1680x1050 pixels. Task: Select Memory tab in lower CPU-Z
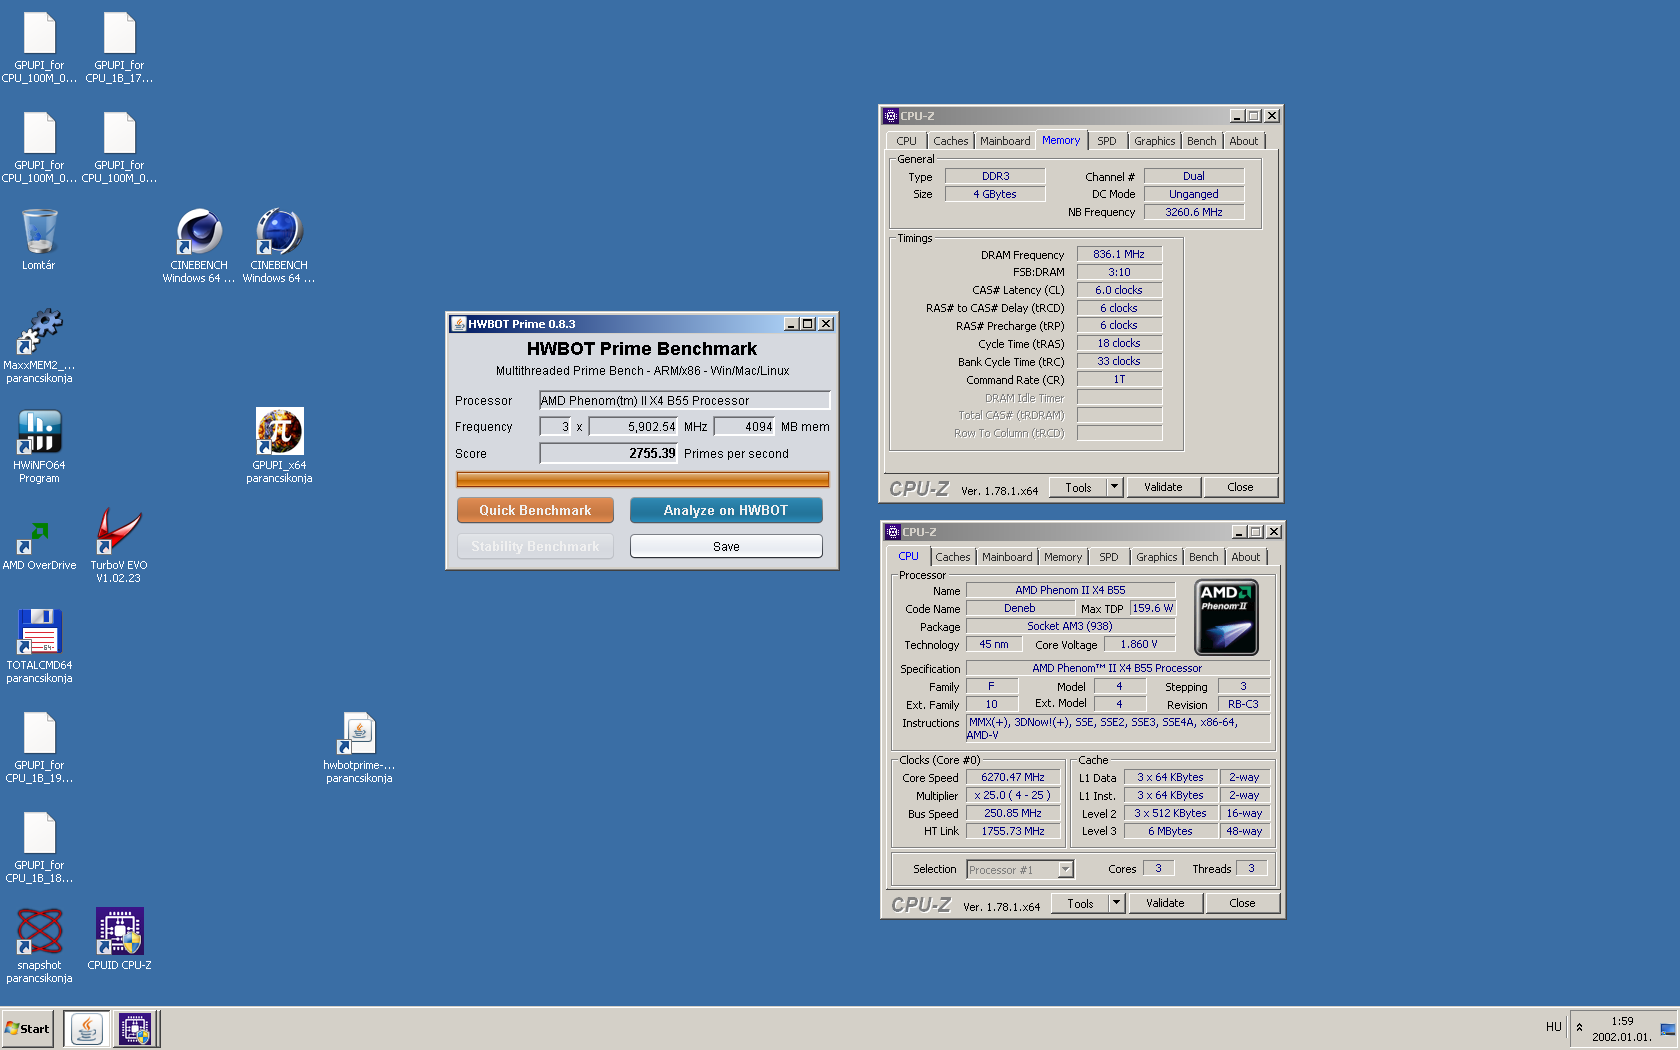[x=1062, y=557]
